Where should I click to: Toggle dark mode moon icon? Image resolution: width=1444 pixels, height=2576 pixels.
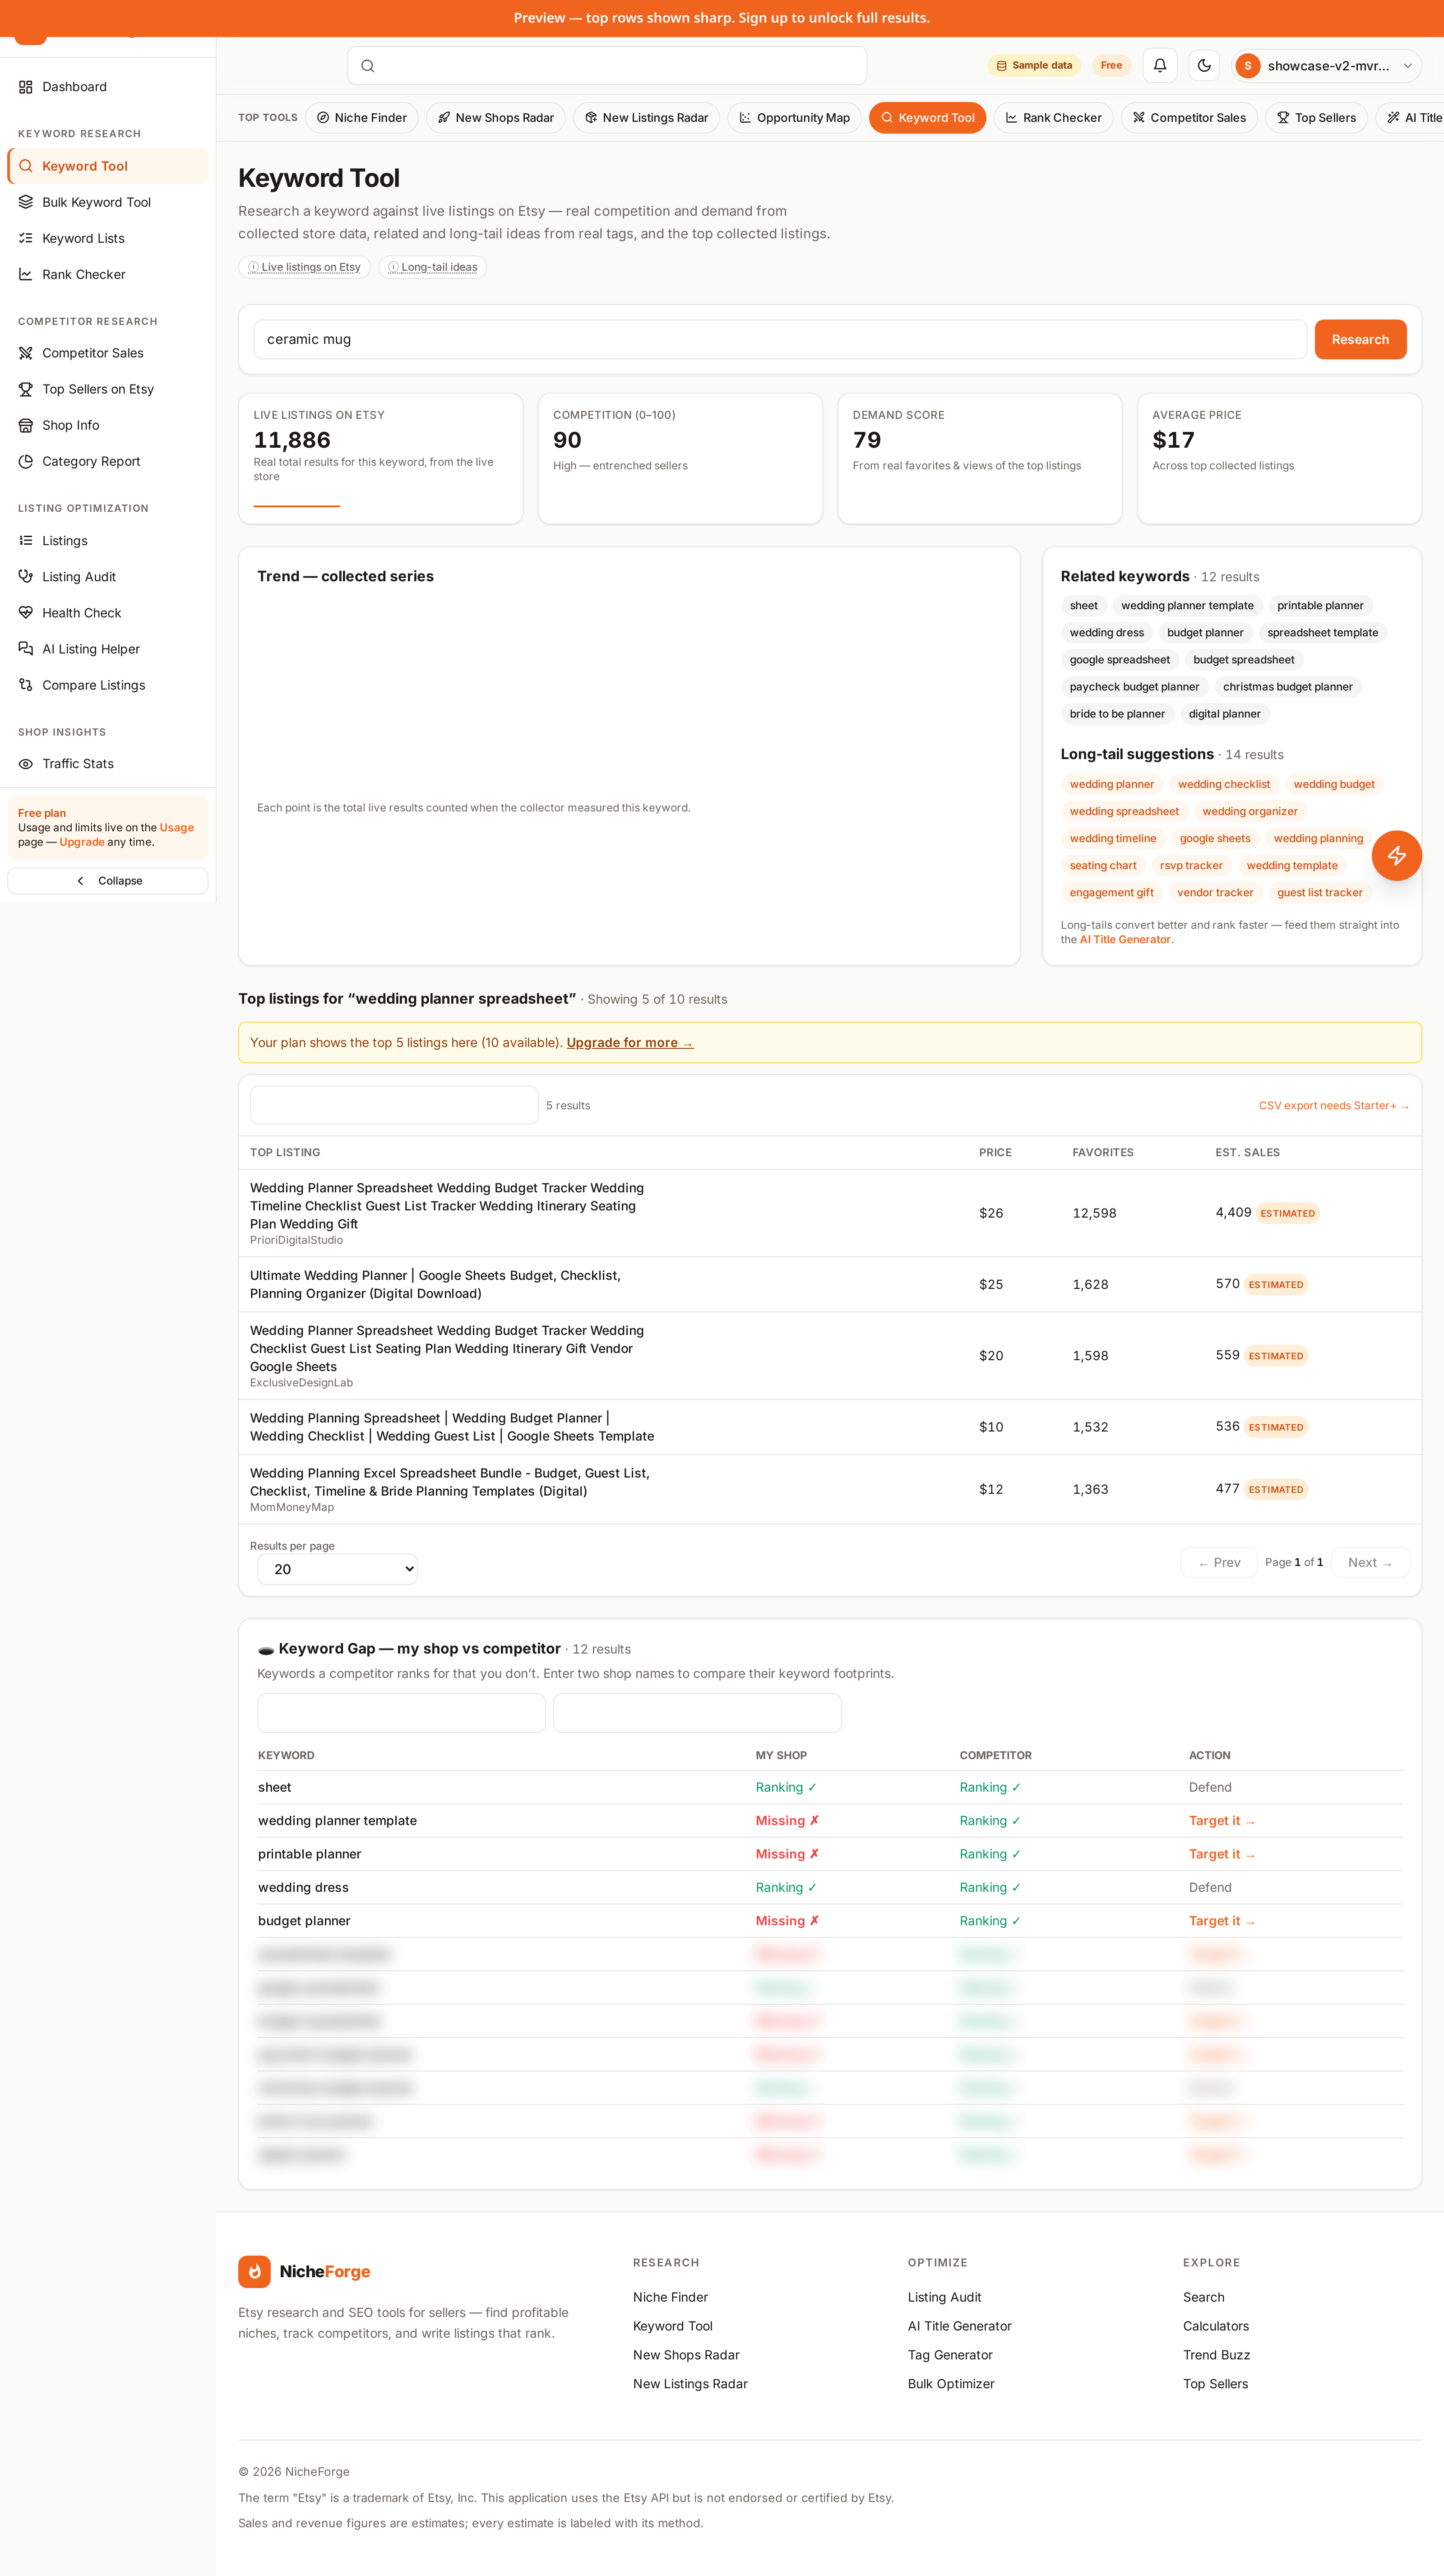click(x=1204, y=65)
